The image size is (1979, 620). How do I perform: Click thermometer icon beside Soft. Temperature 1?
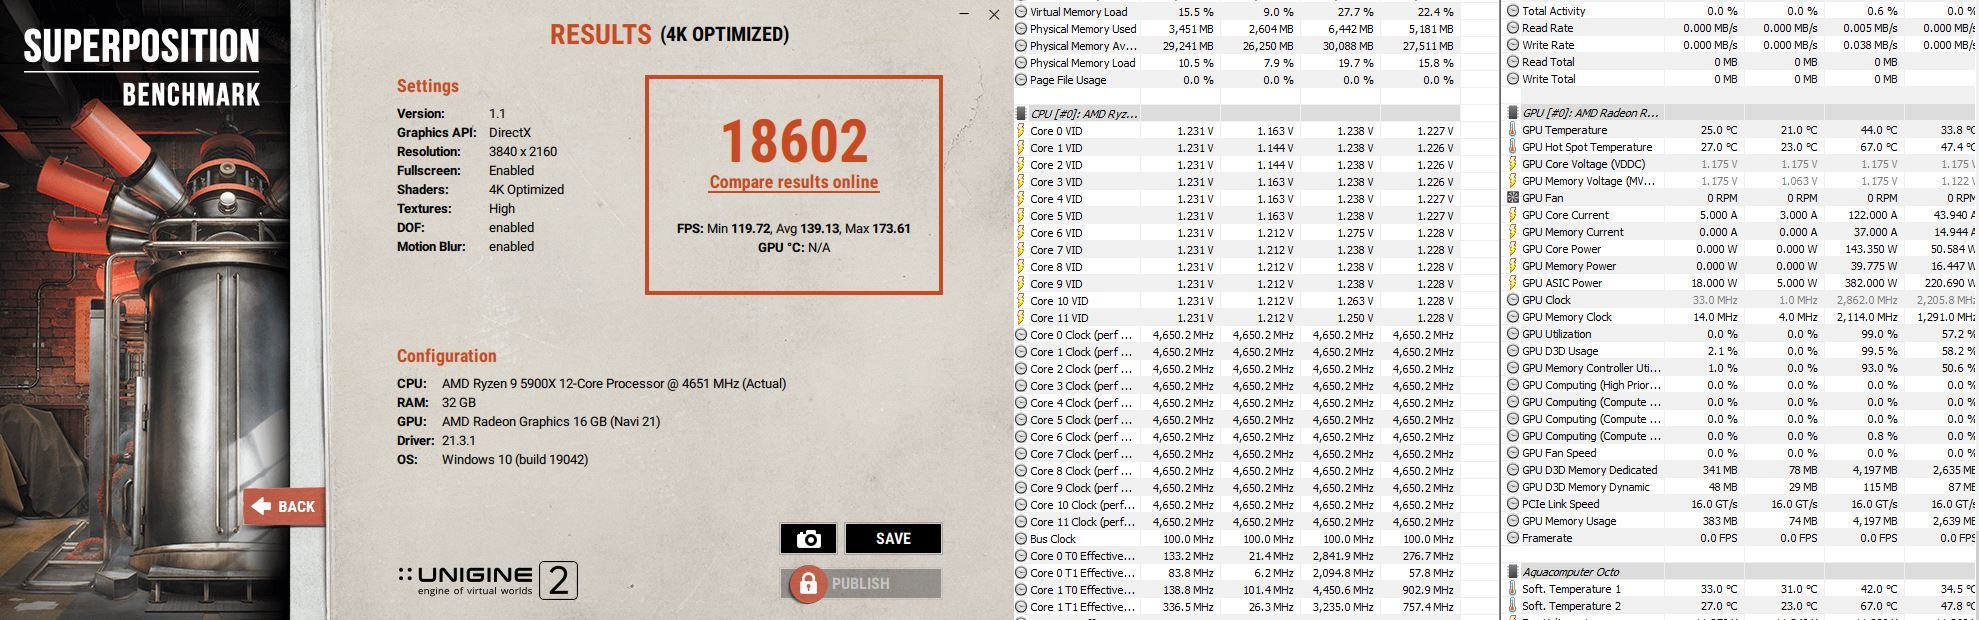1513,589
